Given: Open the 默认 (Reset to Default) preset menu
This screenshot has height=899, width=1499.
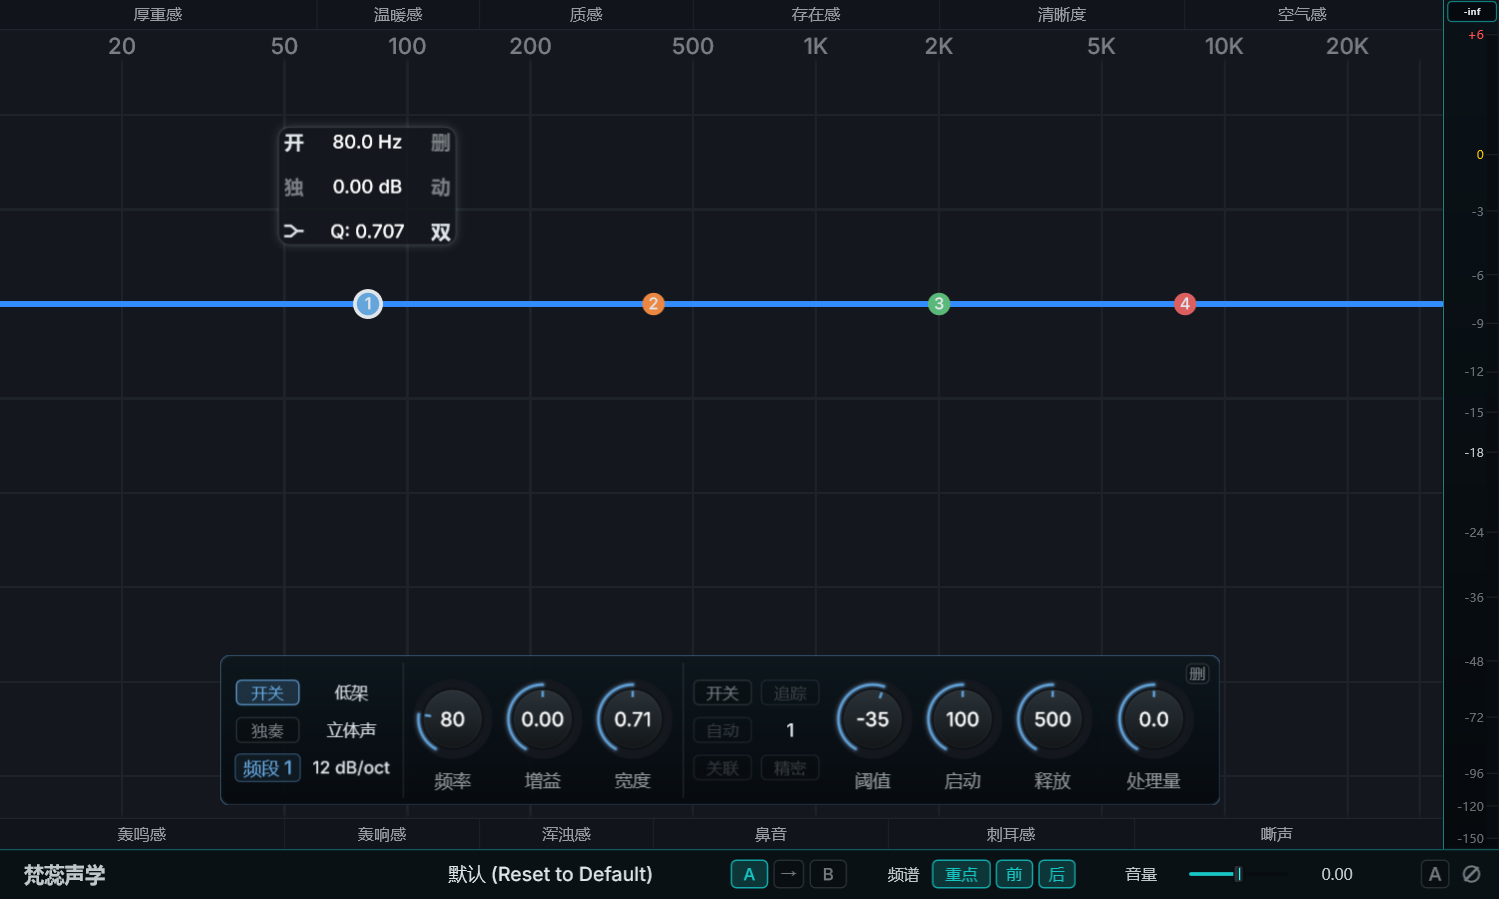Looking at the screenshot, I should [x=550, y=874].
